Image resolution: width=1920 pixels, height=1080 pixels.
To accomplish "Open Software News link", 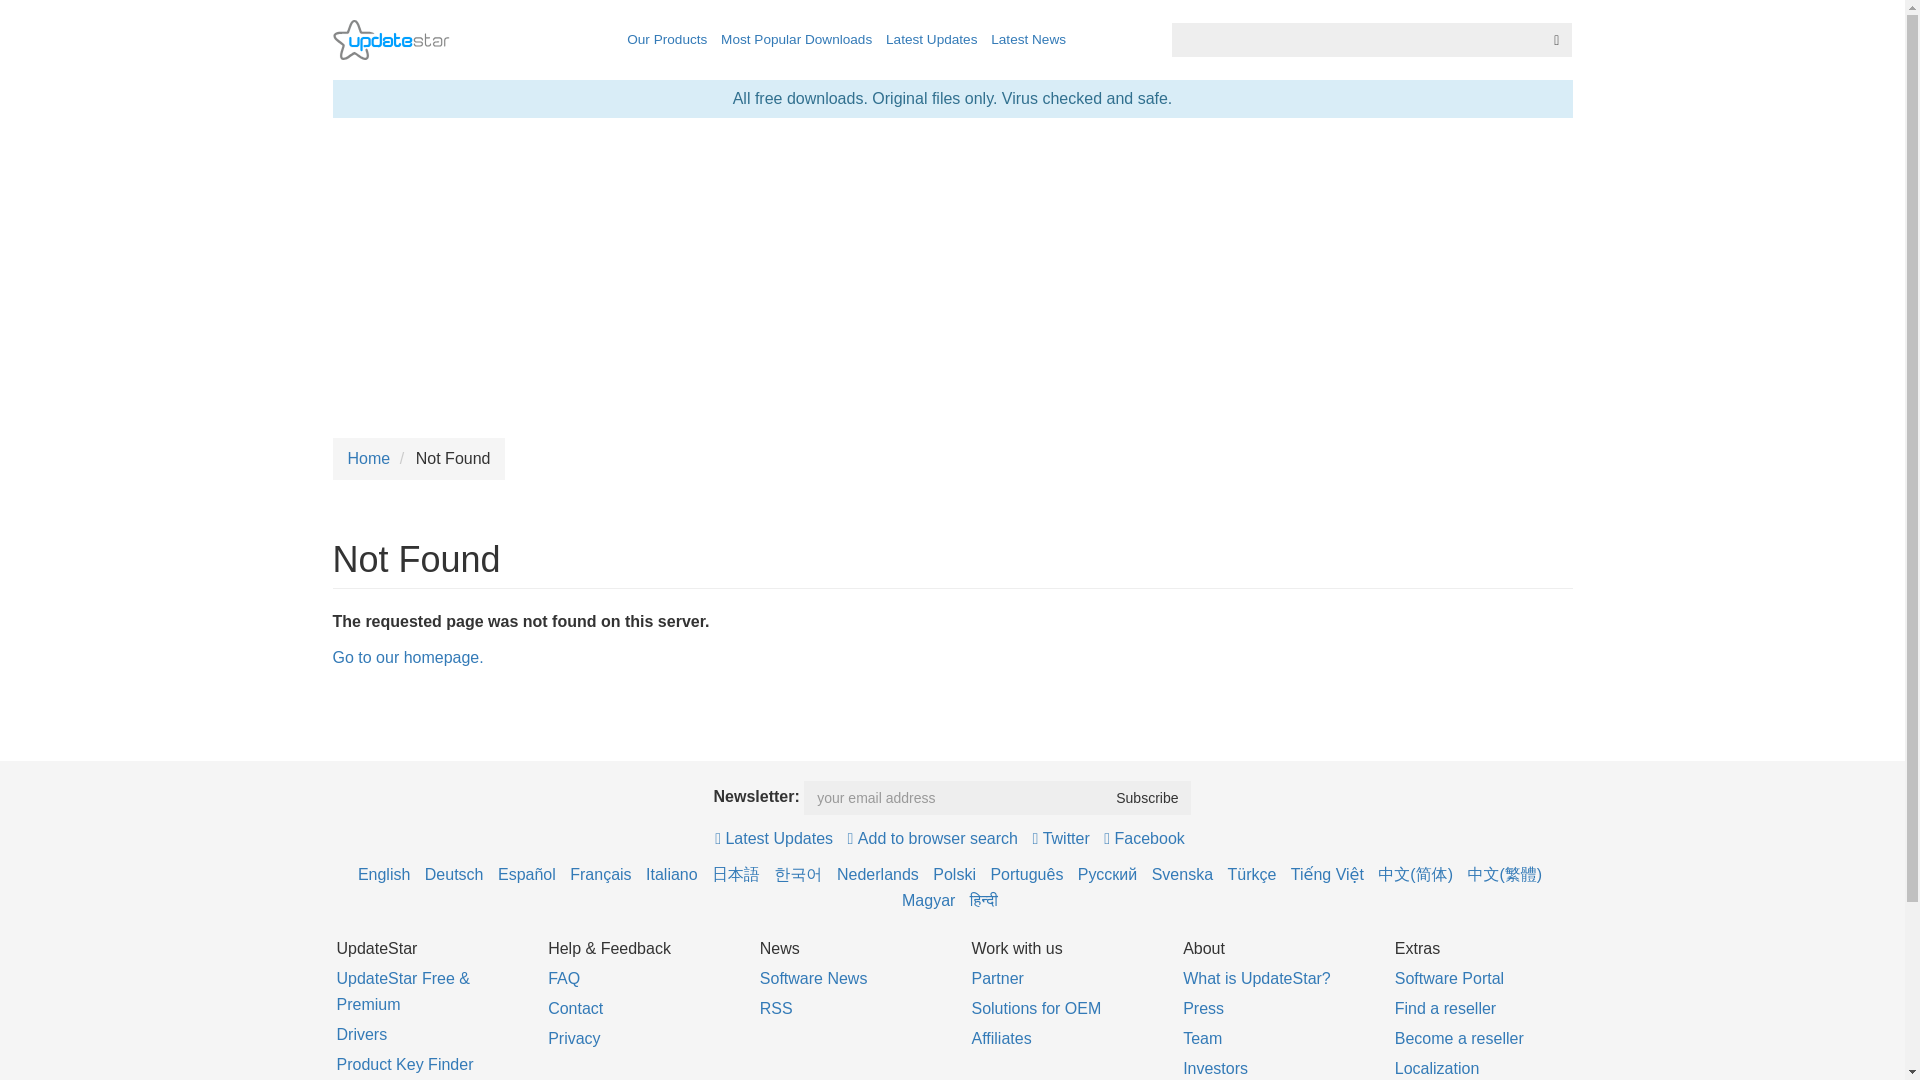I will pyautogui.click(x=813, y=979).
